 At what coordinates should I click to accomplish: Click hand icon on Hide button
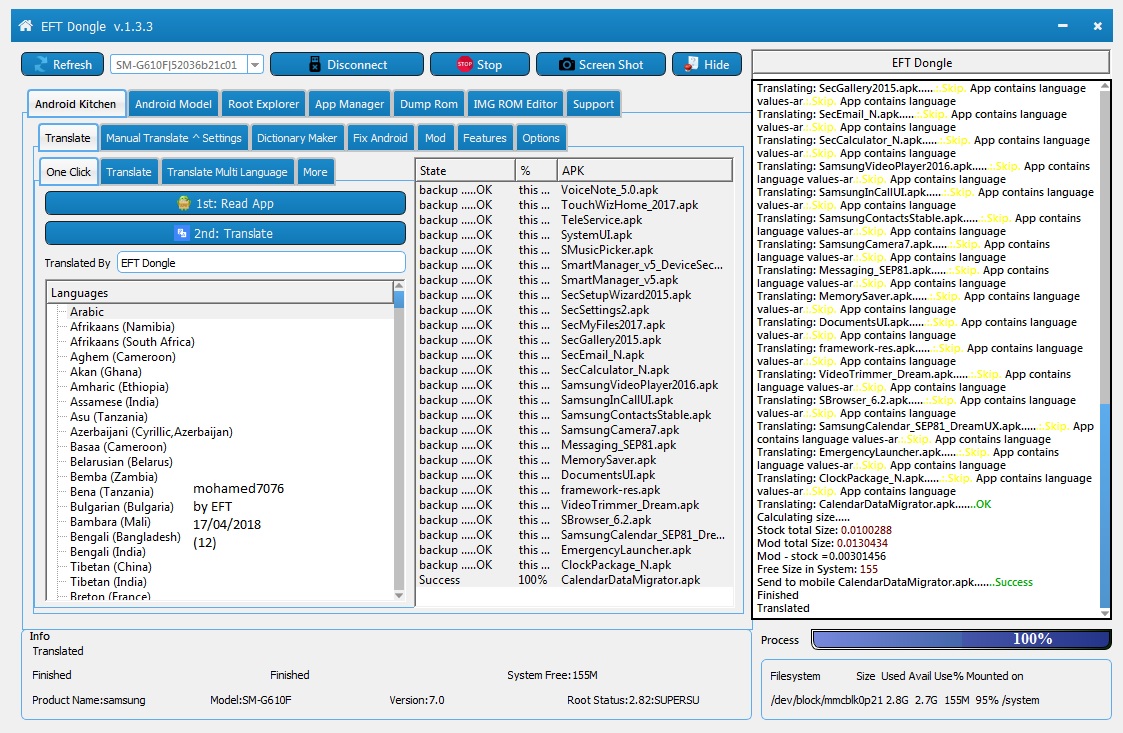[691, 64]
